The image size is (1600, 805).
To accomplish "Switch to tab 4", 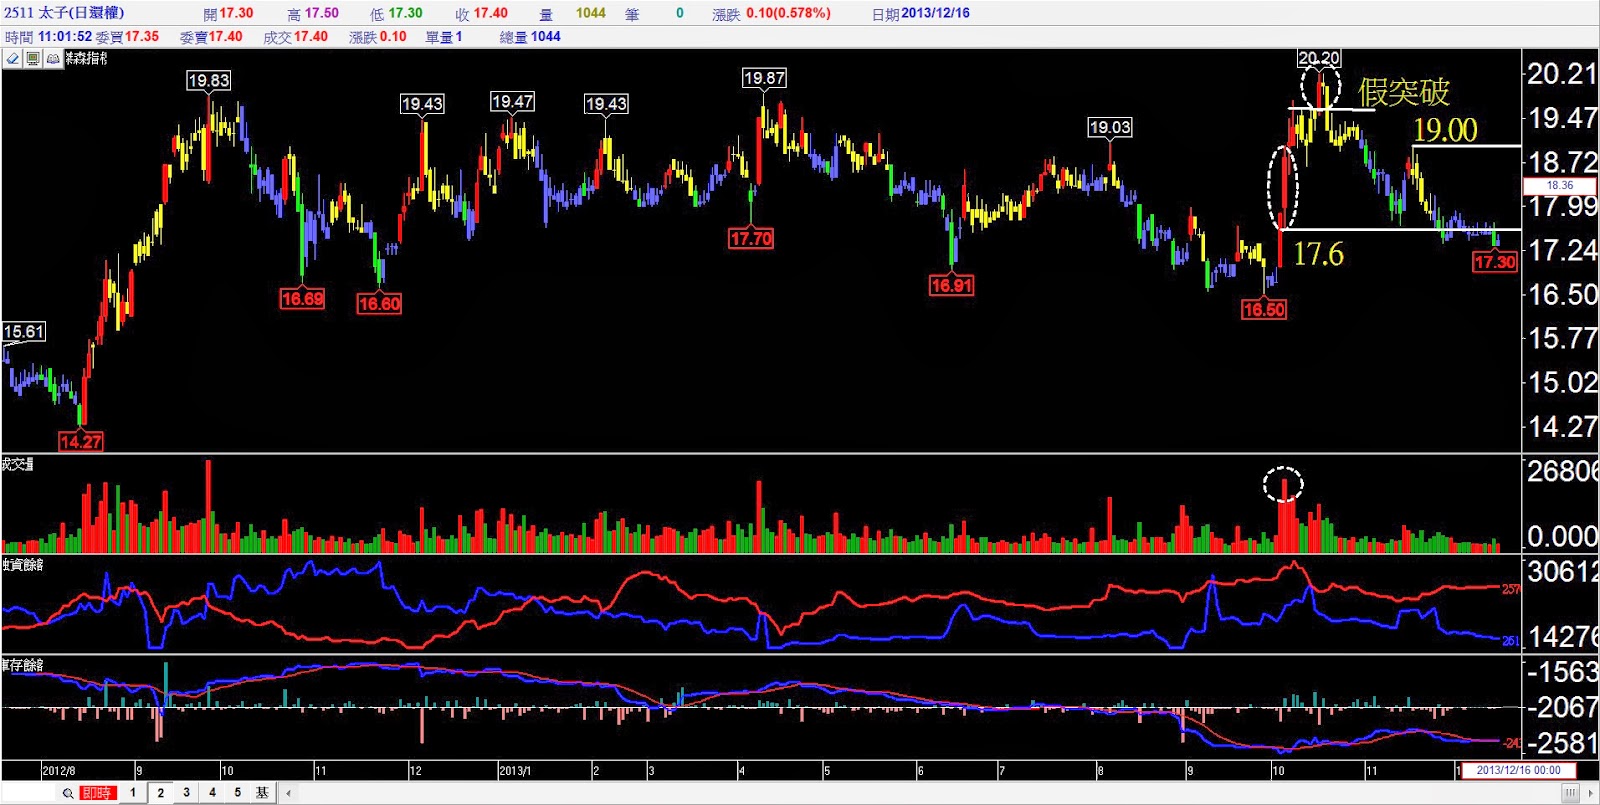I will point(212,793).
